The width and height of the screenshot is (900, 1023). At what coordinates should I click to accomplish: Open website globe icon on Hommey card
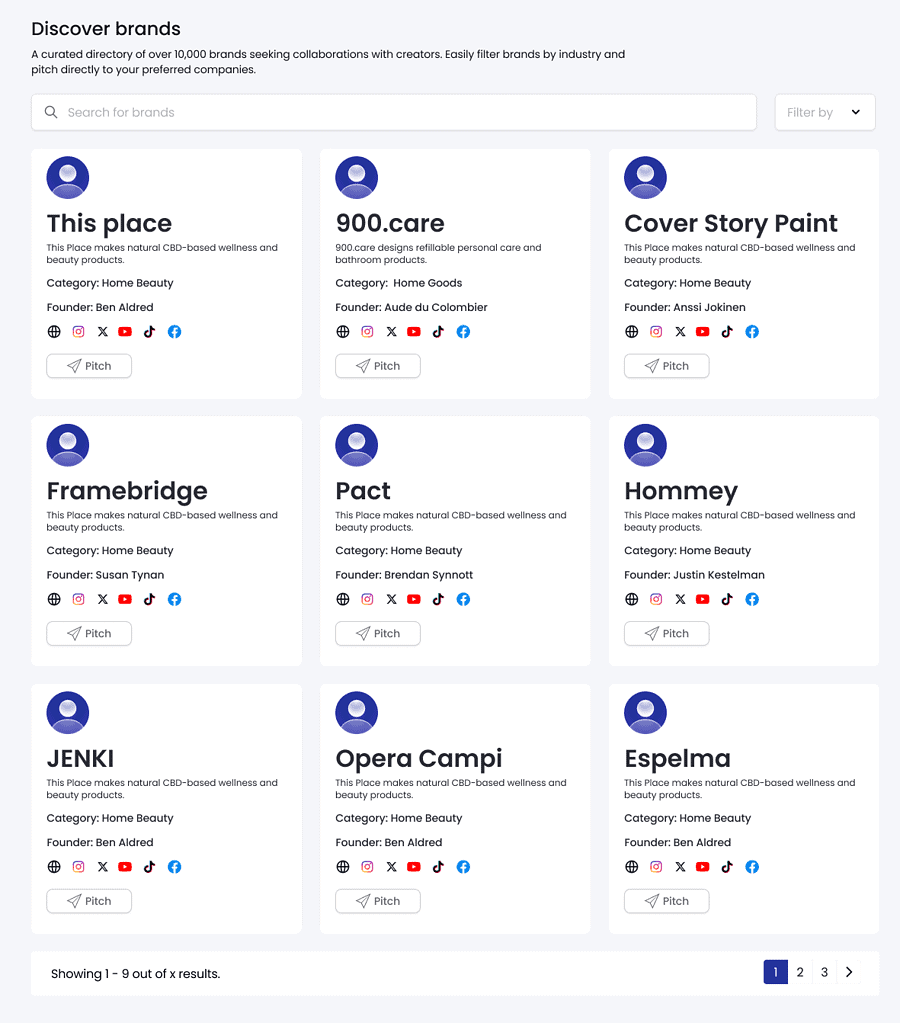tap(632, 599)
